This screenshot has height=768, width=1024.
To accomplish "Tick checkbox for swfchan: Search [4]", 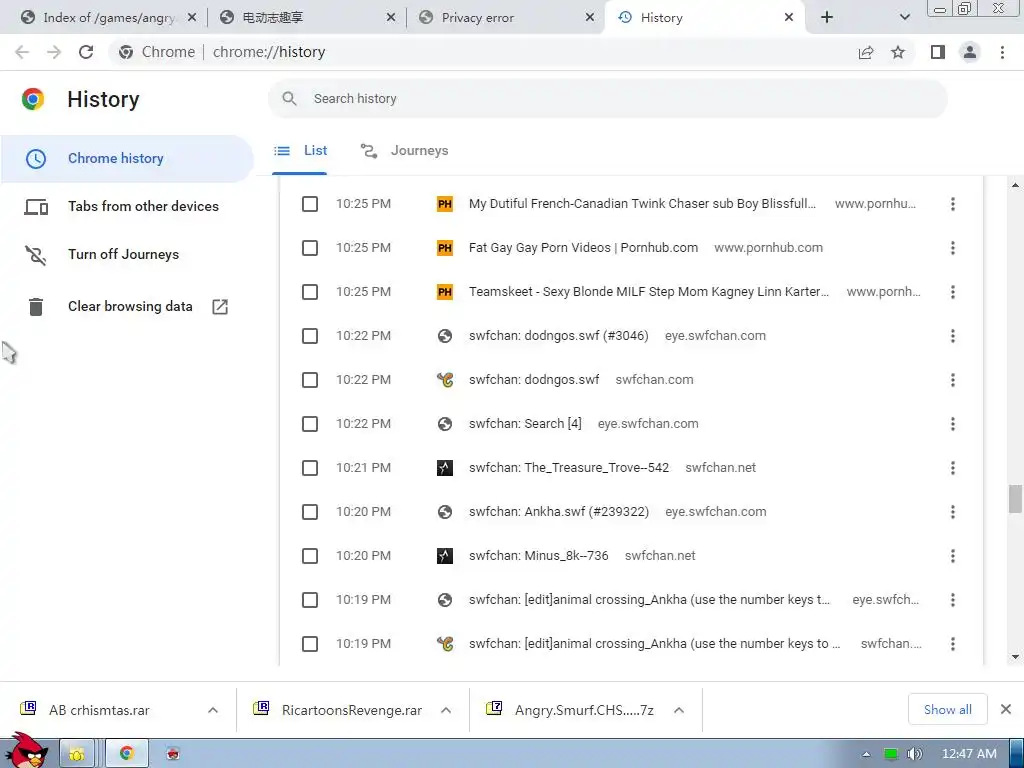I will (x=310, y=424).
